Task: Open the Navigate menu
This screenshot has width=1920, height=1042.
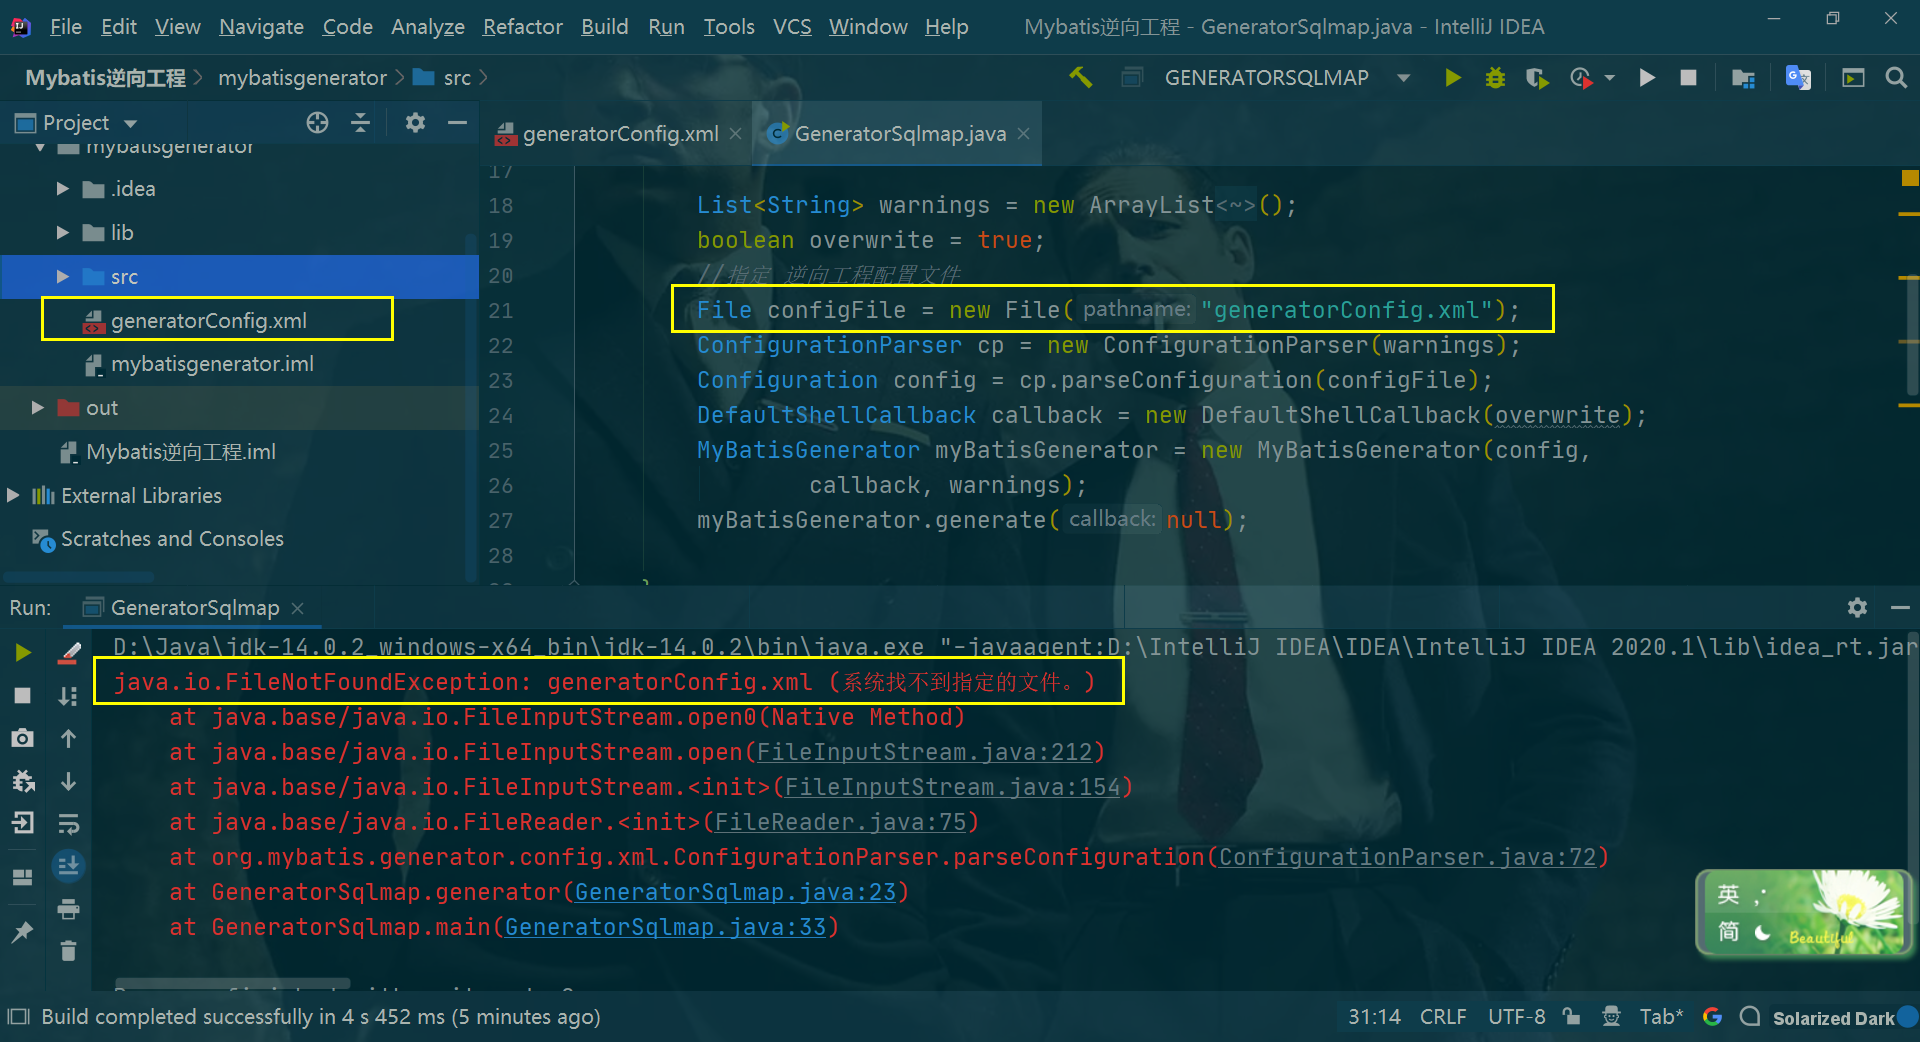Action: click(261, 27)
